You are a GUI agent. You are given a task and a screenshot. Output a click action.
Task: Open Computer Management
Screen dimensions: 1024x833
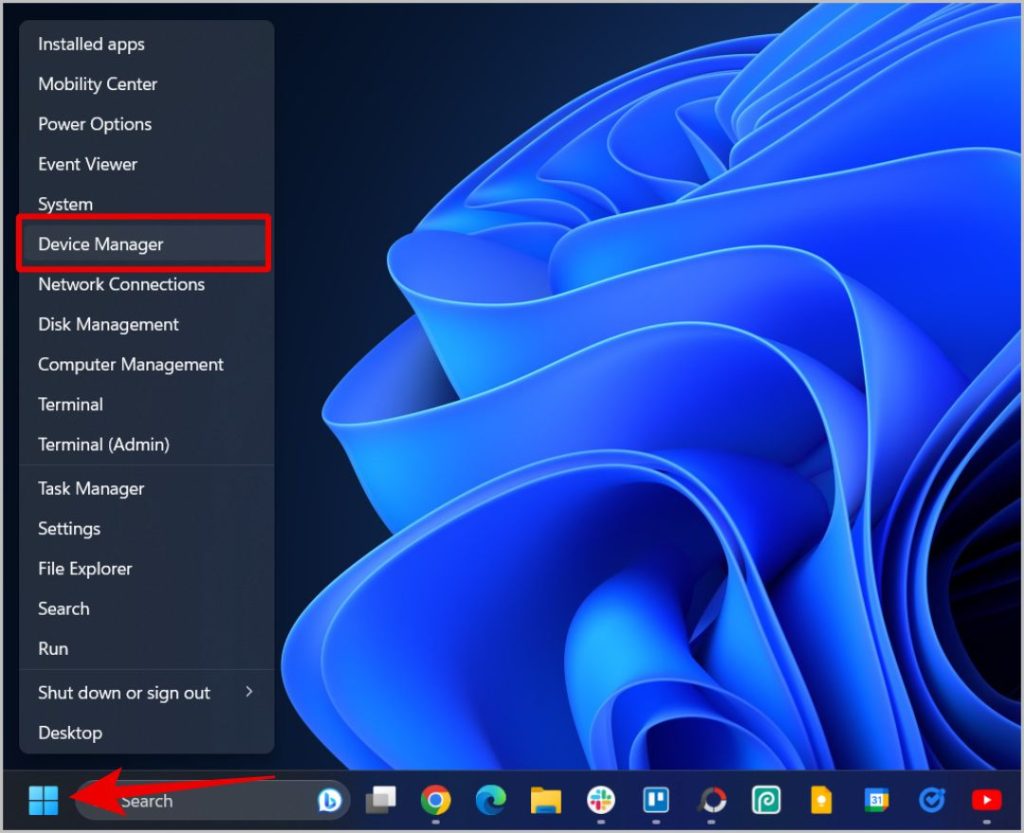point(147,364)
